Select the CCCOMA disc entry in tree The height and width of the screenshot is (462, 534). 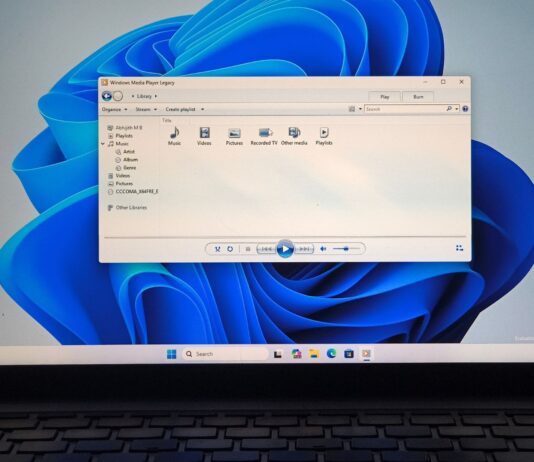coord(137,192)
